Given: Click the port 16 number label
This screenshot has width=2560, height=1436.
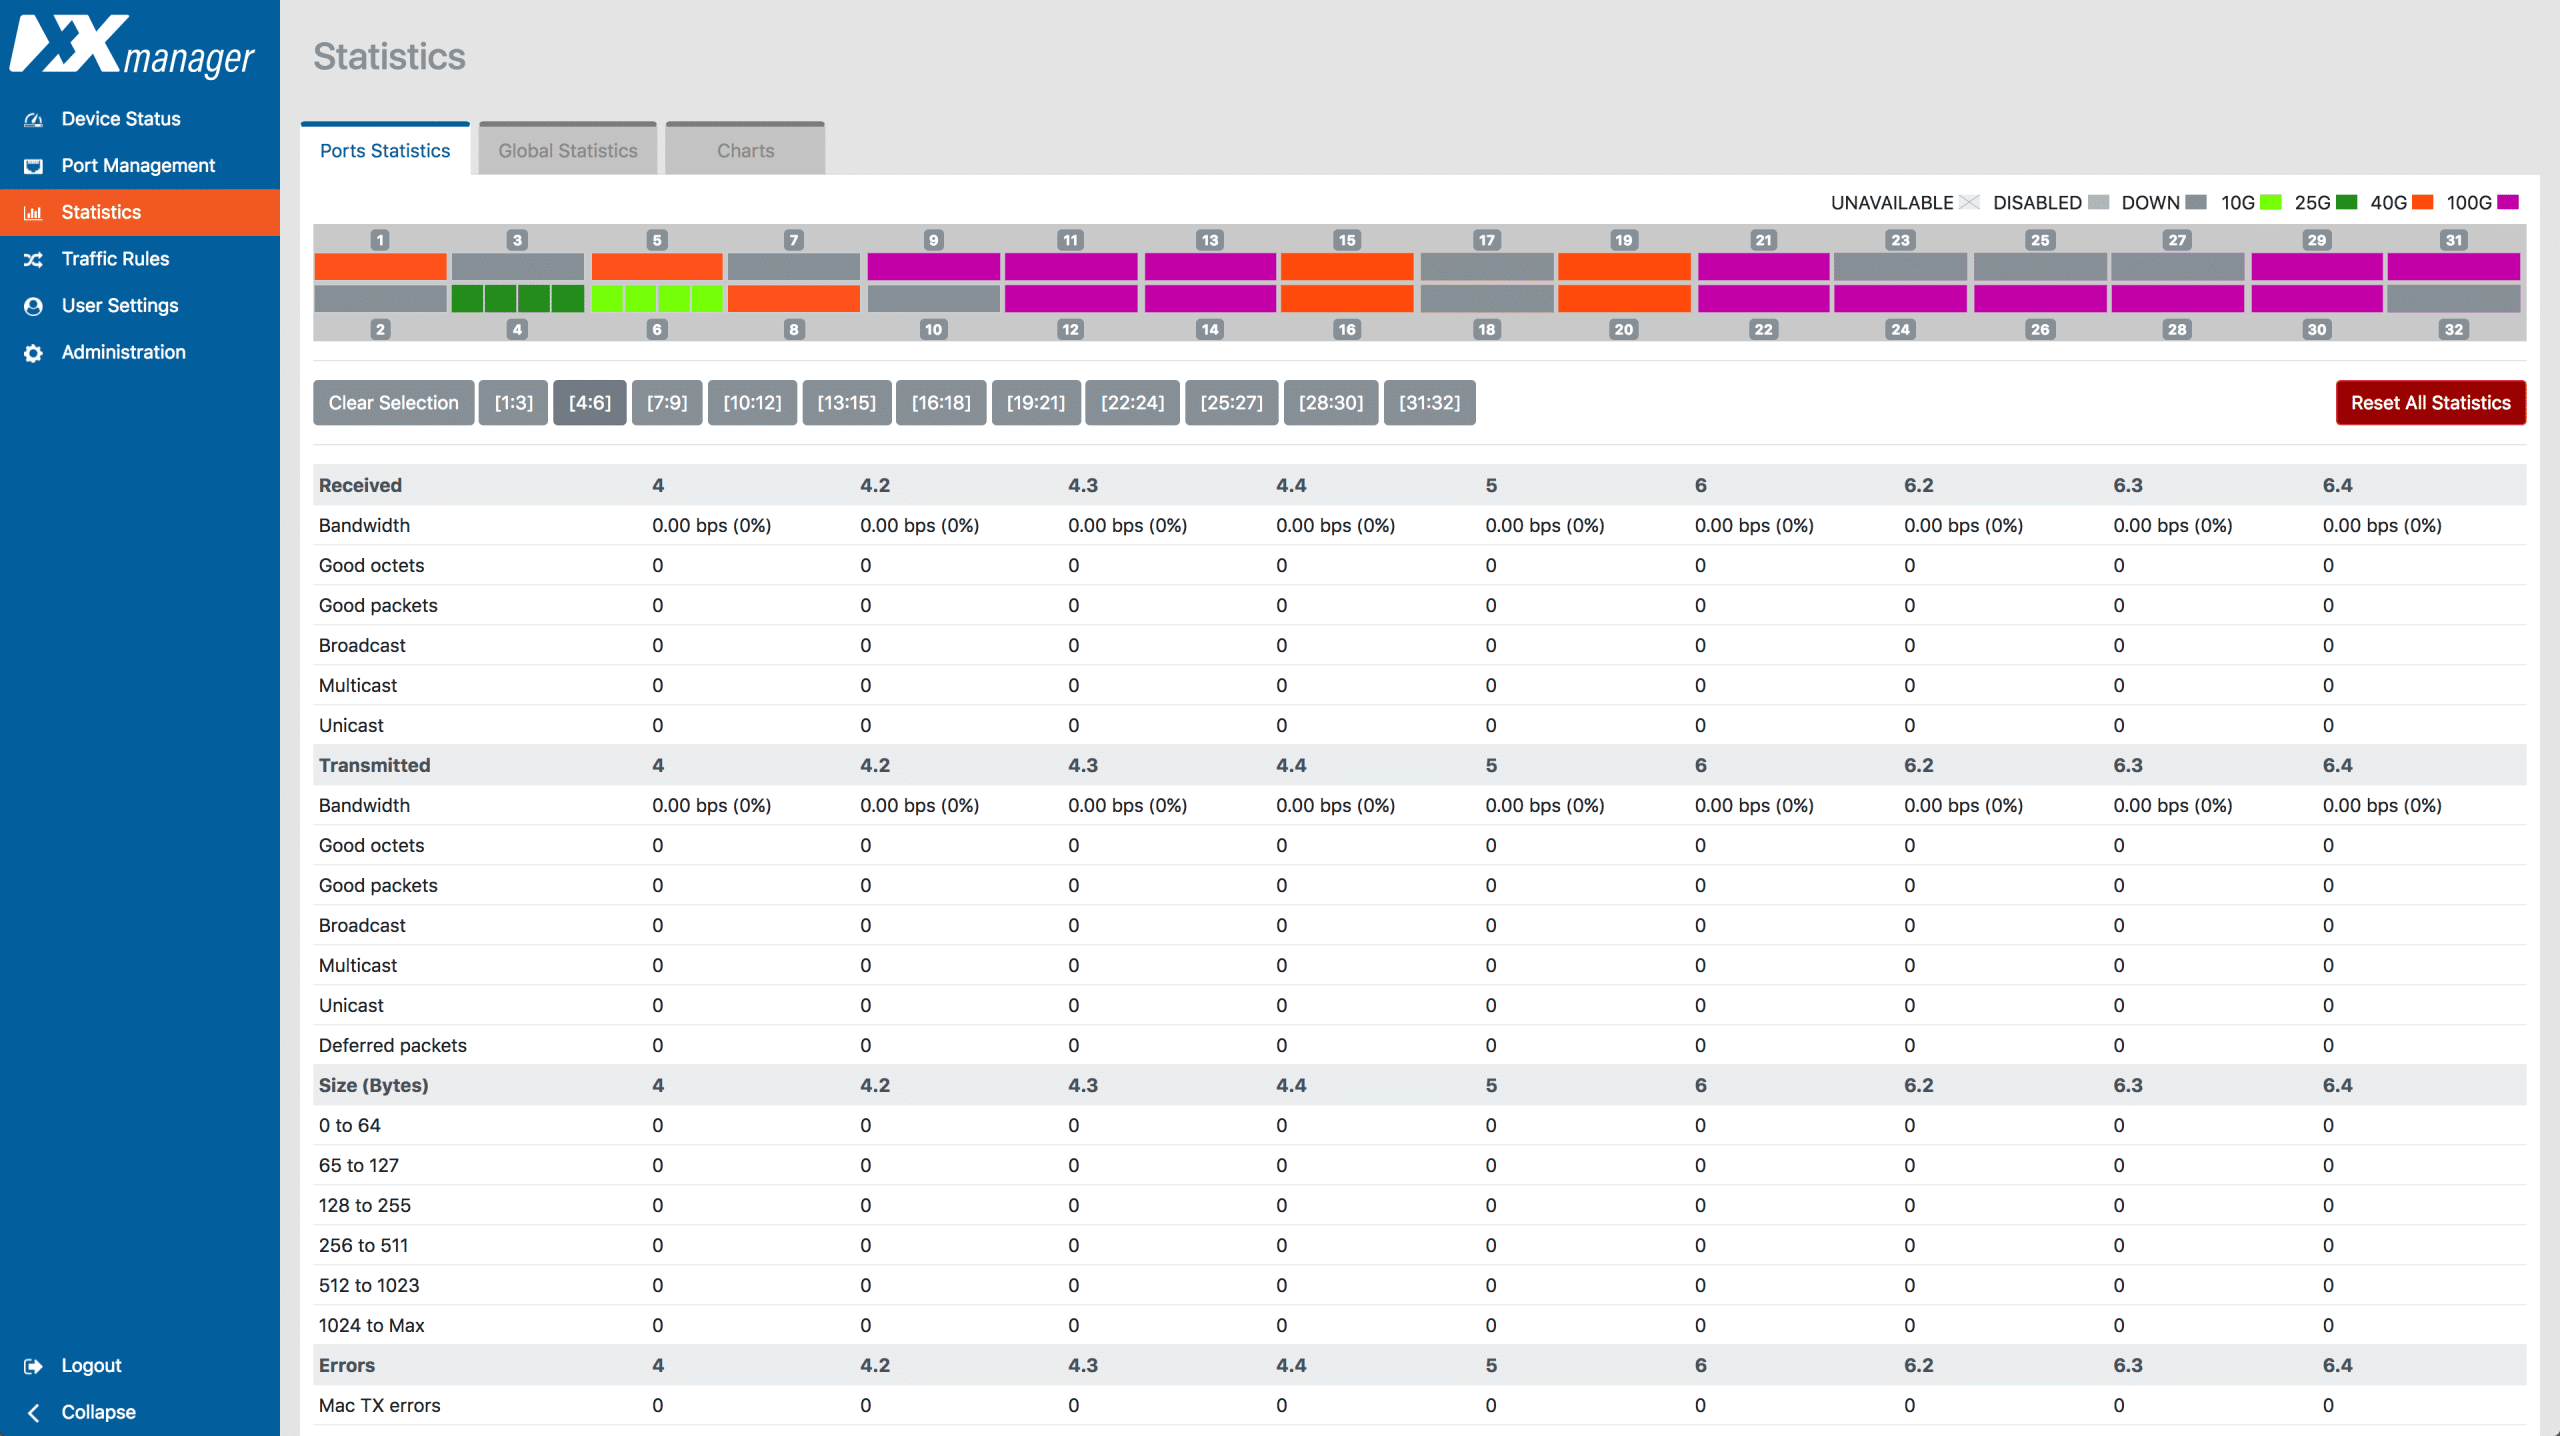Looking at the screenshot, I should pyautogui.click(x=1347, y=329).
